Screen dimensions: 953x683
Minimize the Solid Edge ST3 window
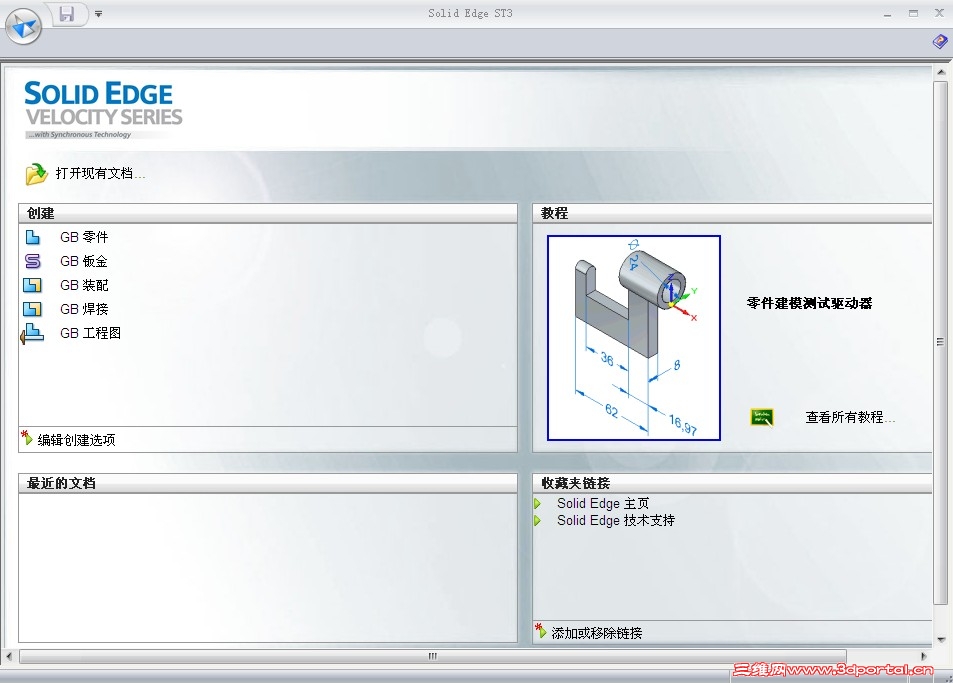click(887, 13)
